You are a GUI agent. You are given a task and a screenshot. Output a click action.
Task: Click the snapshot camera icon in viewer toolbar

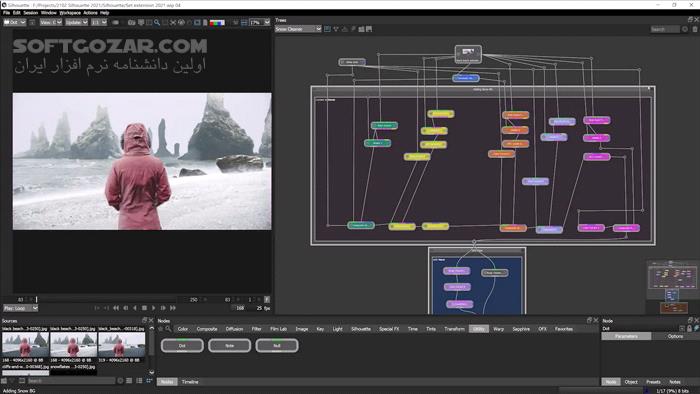coord(131,22)
